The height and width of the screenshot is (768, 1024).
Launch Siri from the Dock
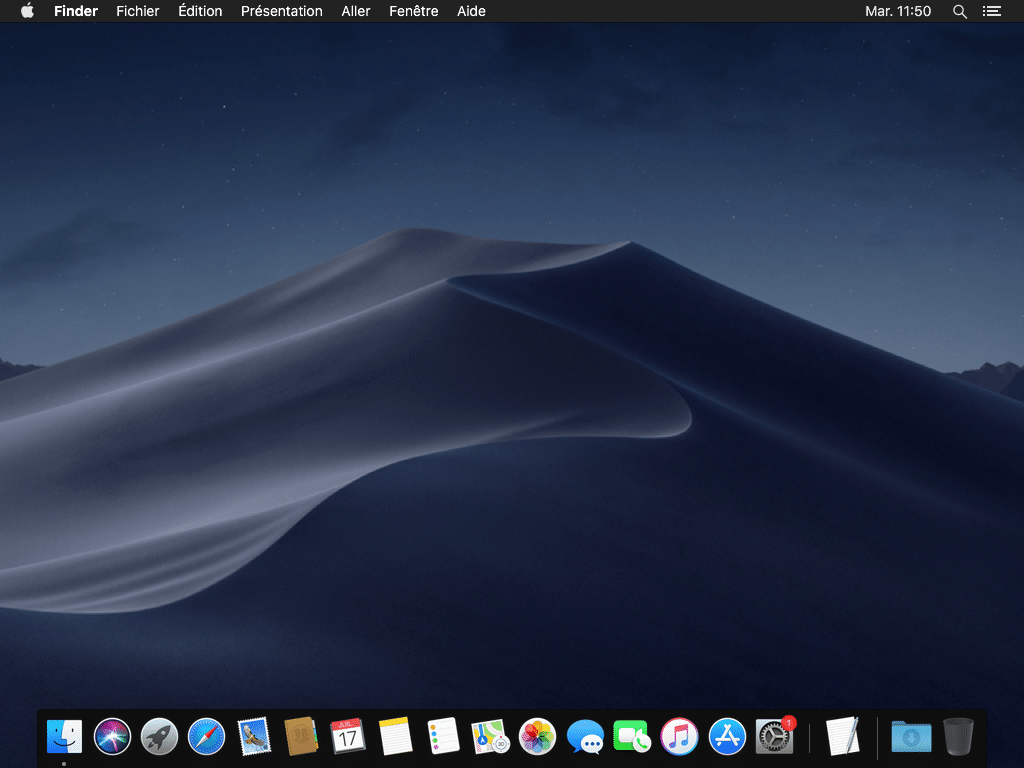(x=112, y=737)
